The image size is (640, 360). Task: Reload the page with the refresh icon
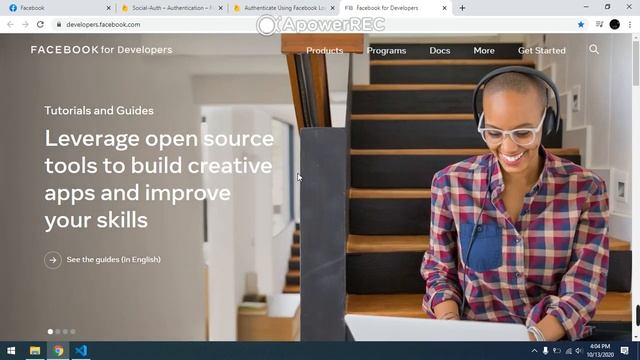point(40,24)
